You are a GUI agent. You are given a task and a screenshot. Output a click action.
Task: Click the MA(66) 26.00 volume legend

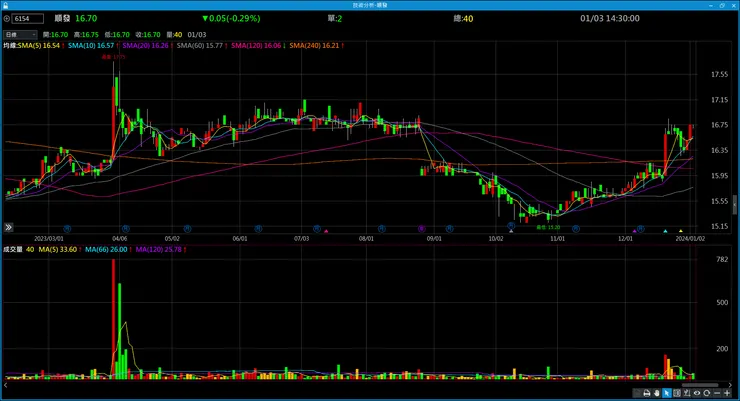[108, 250]
